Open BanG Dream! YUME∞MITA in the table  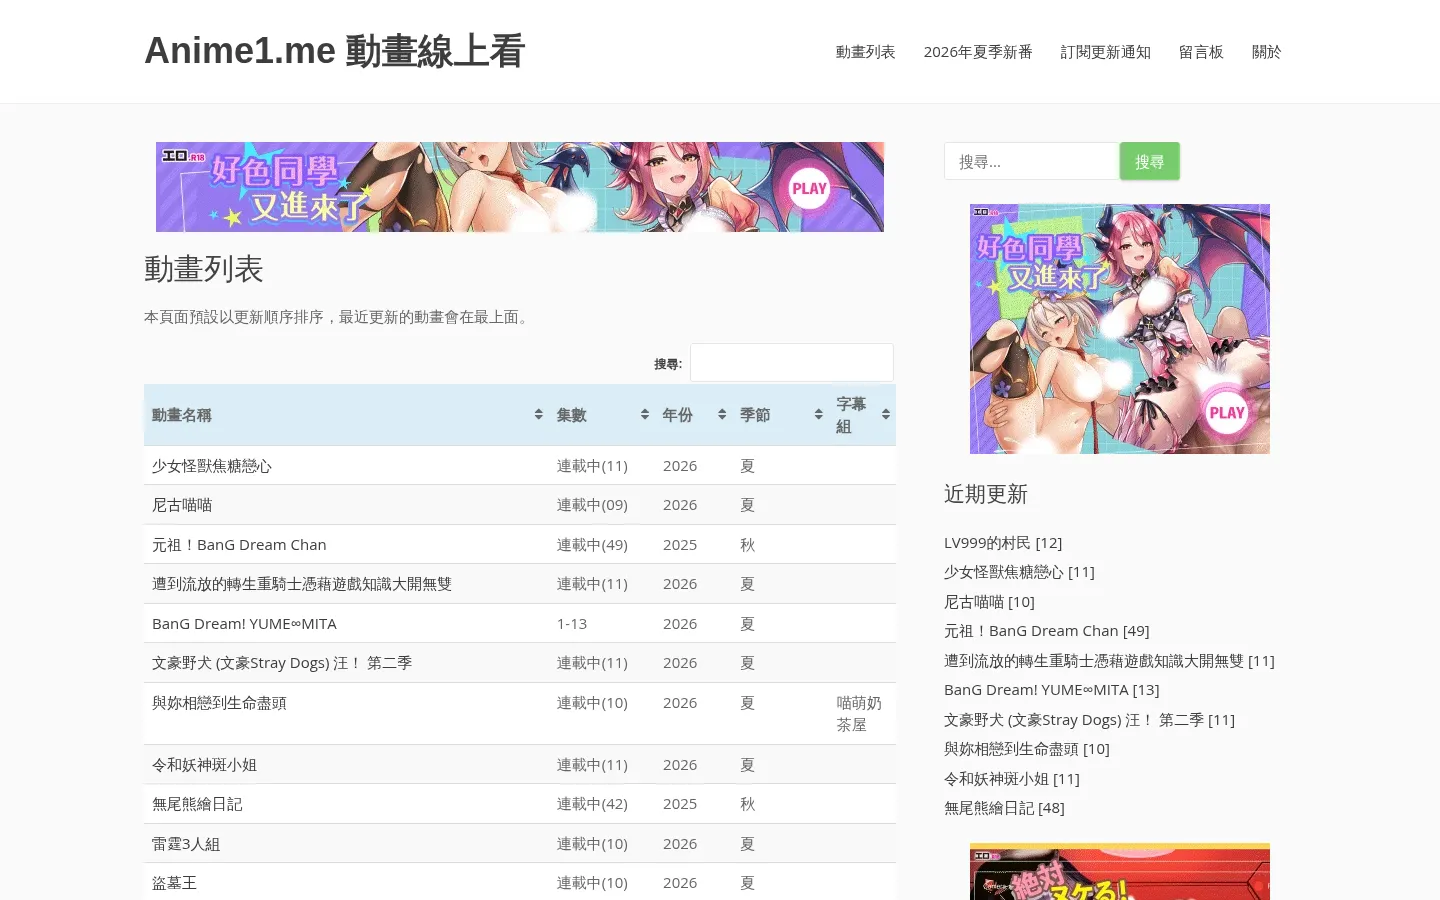244,624
